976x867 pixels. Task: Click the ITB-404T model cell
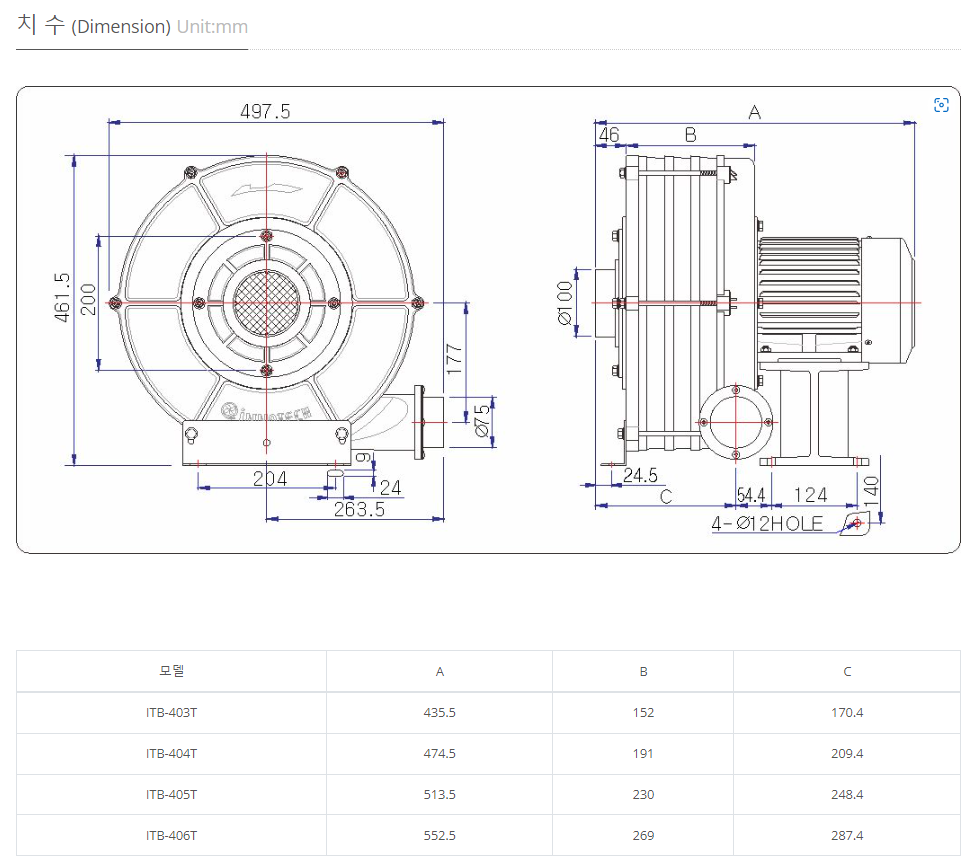point(171,754)
